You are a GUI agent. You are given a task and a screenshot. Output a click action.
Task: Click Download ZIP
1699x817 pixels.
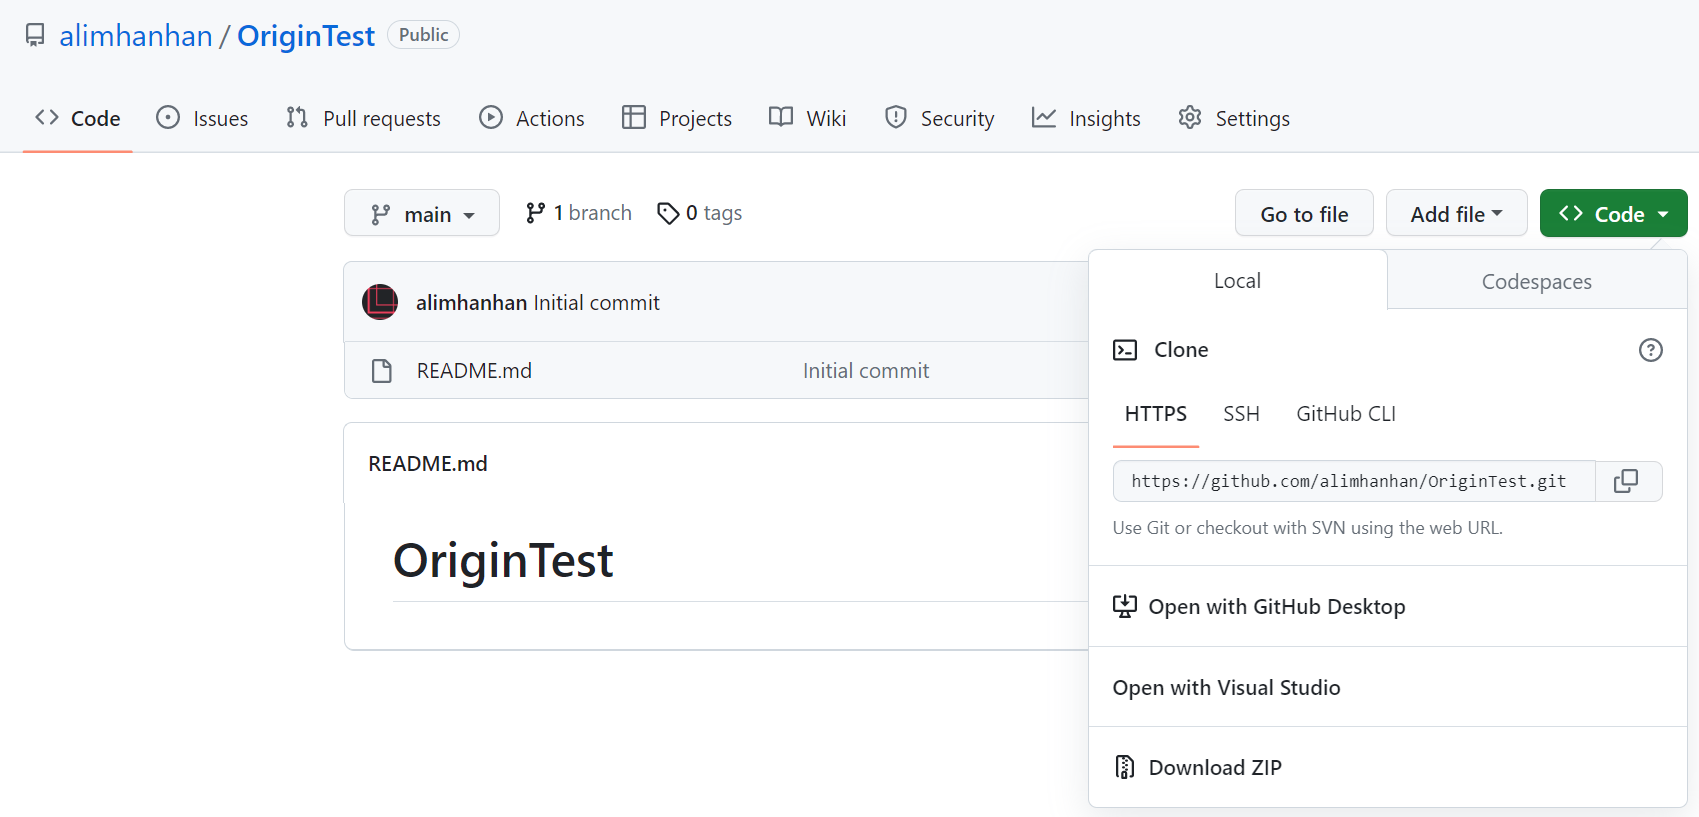pyautogui.click(x=1387, y=768)
